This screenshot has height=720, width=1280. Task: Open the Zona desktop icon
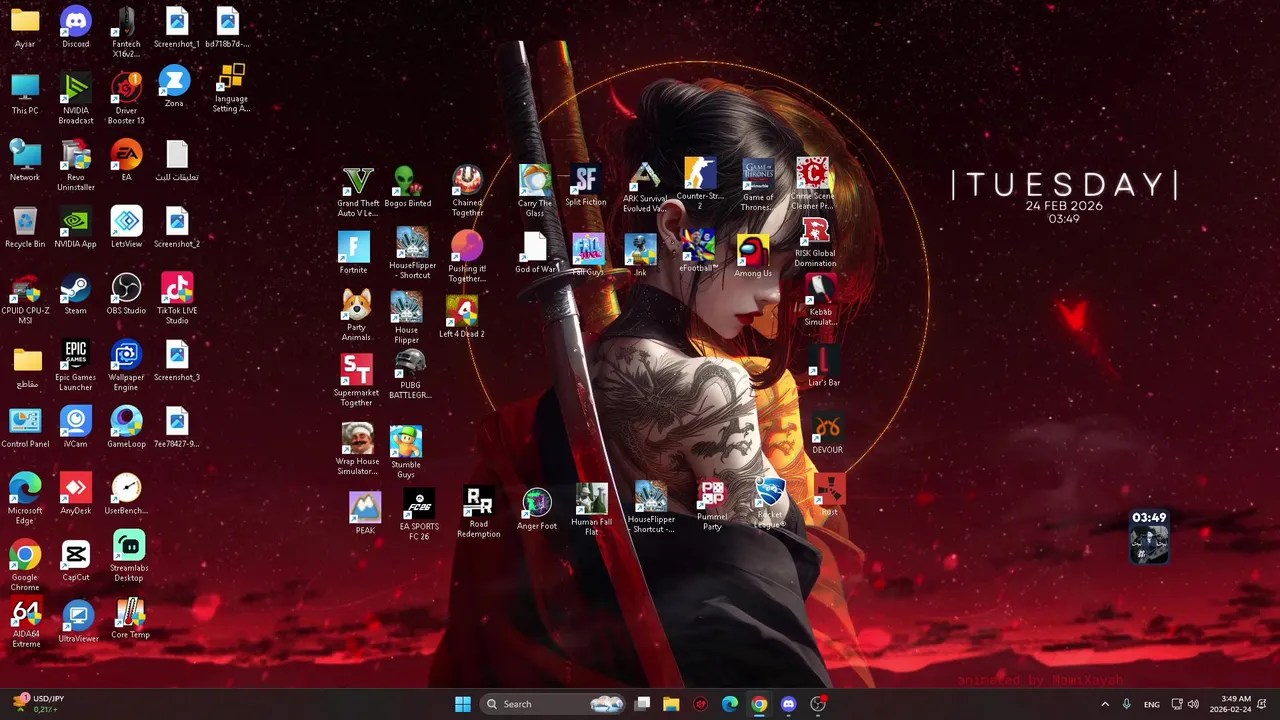click(x=174, y=87)
